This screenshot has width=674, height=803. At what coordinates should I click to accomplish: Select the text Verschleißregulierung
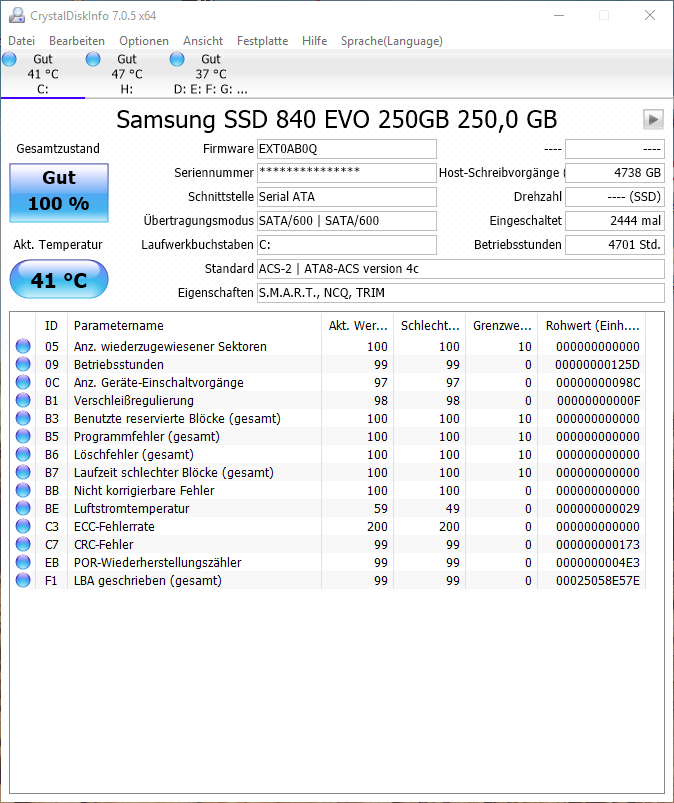click(134, 400)
